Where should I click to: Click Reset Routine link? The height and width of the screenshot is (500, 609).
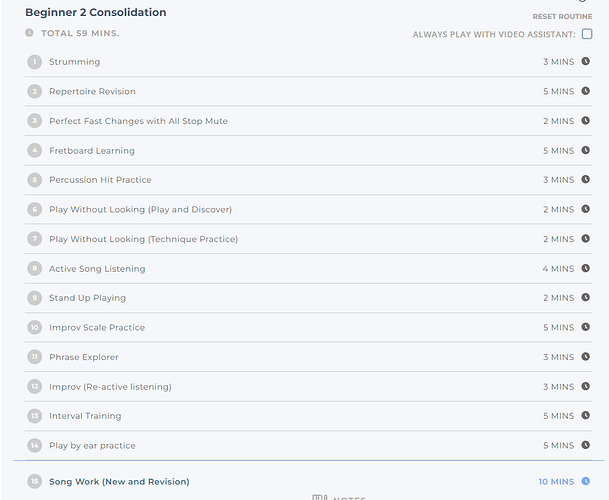[x=562, y=17]
